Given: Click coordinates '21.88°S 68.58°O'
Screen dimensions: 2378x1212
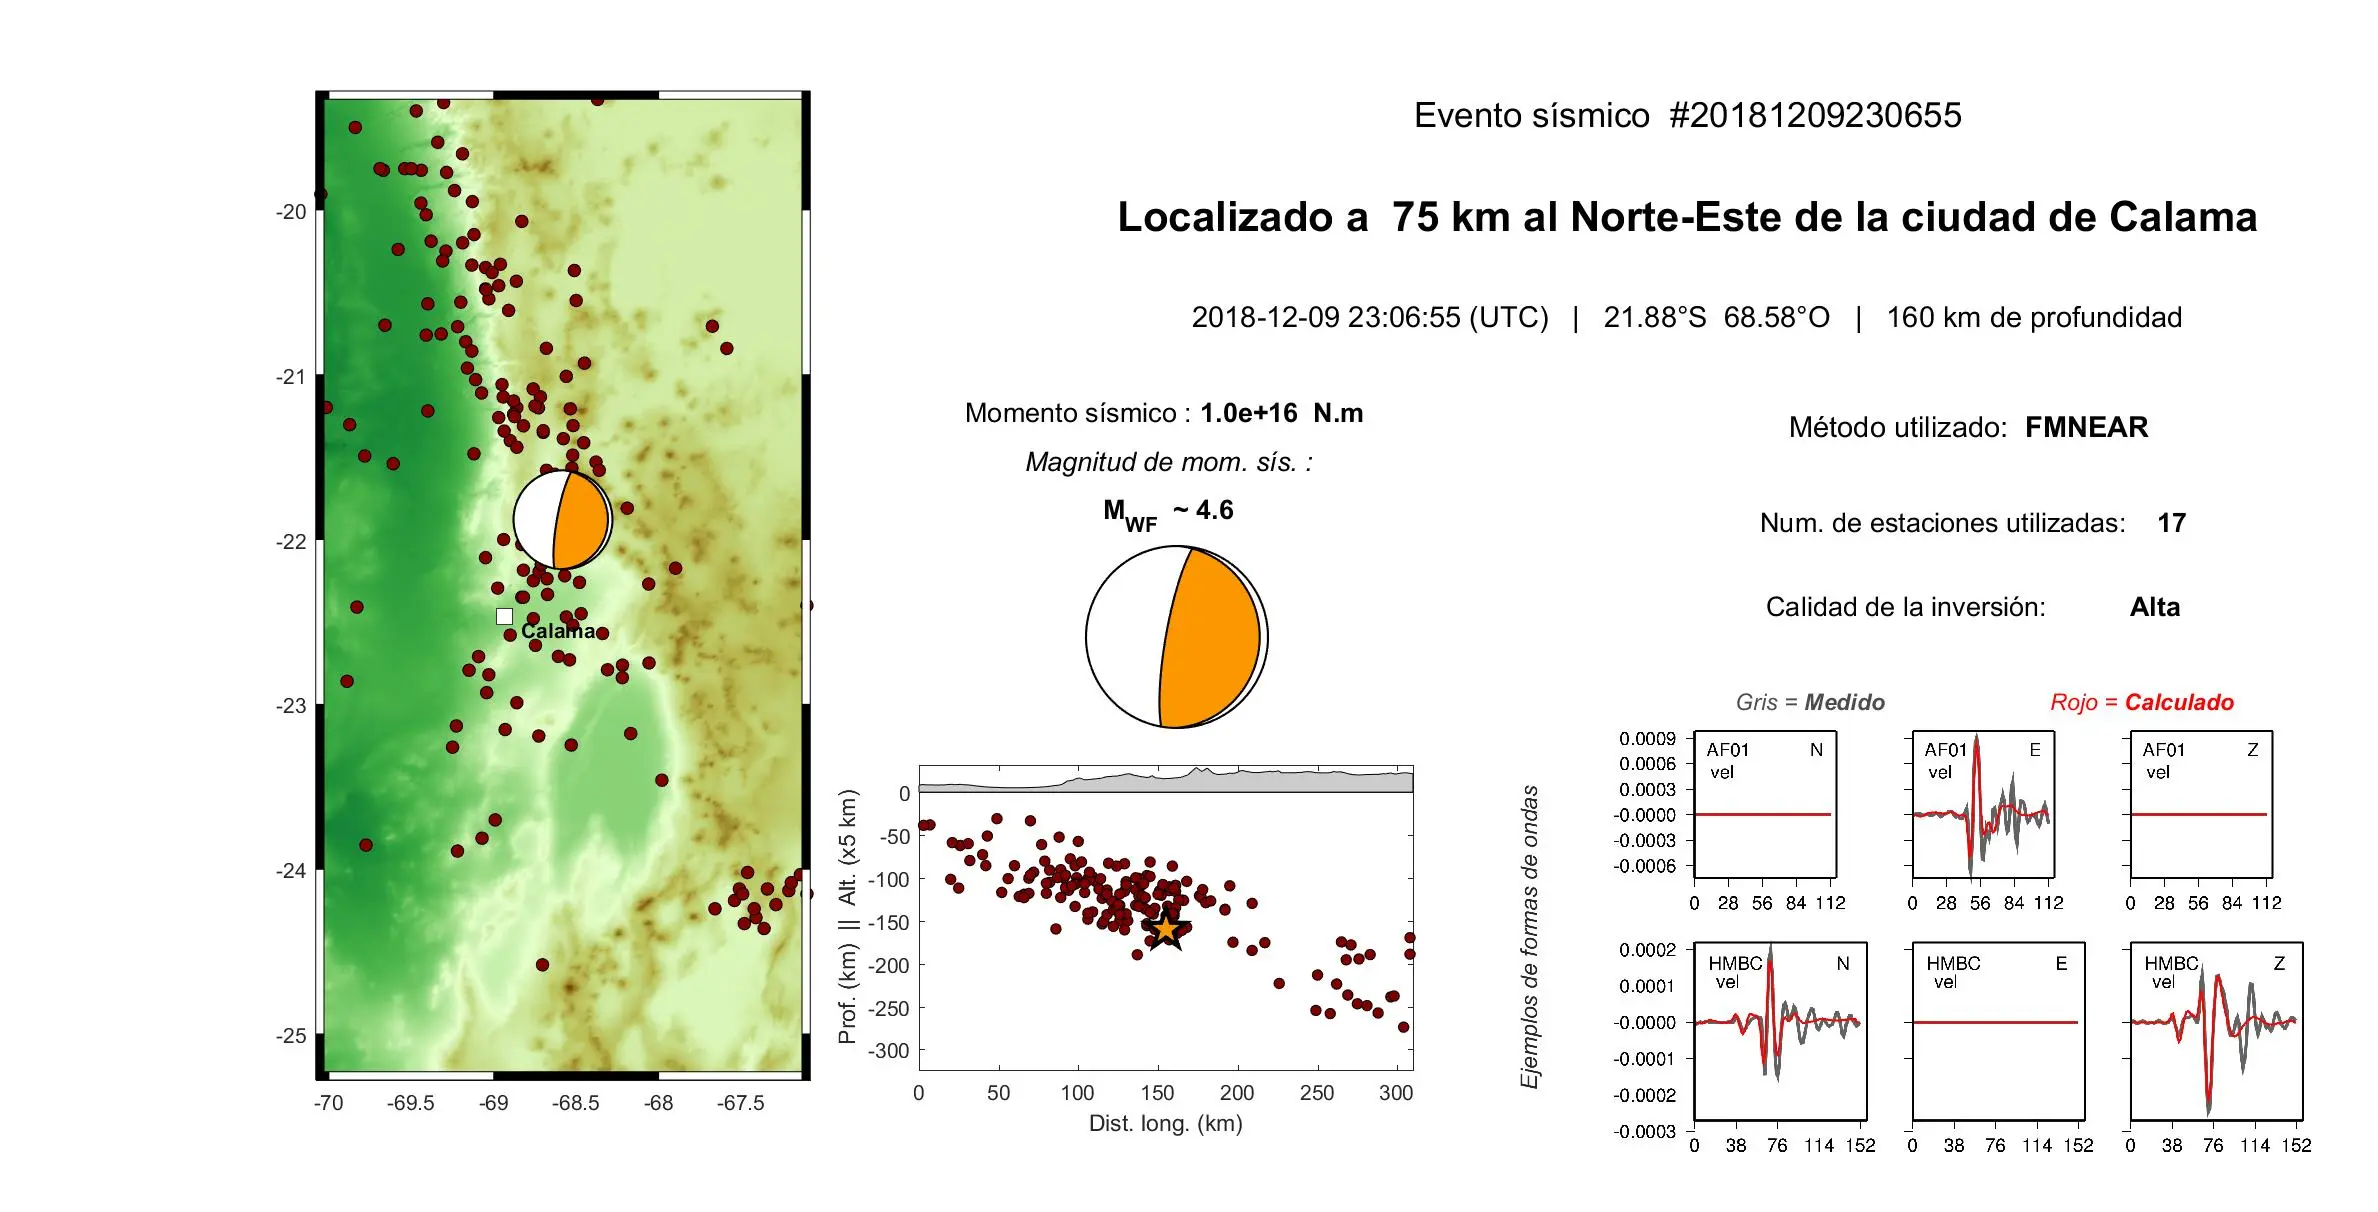Looking at the screenshot, I should tap(1716, 317).
